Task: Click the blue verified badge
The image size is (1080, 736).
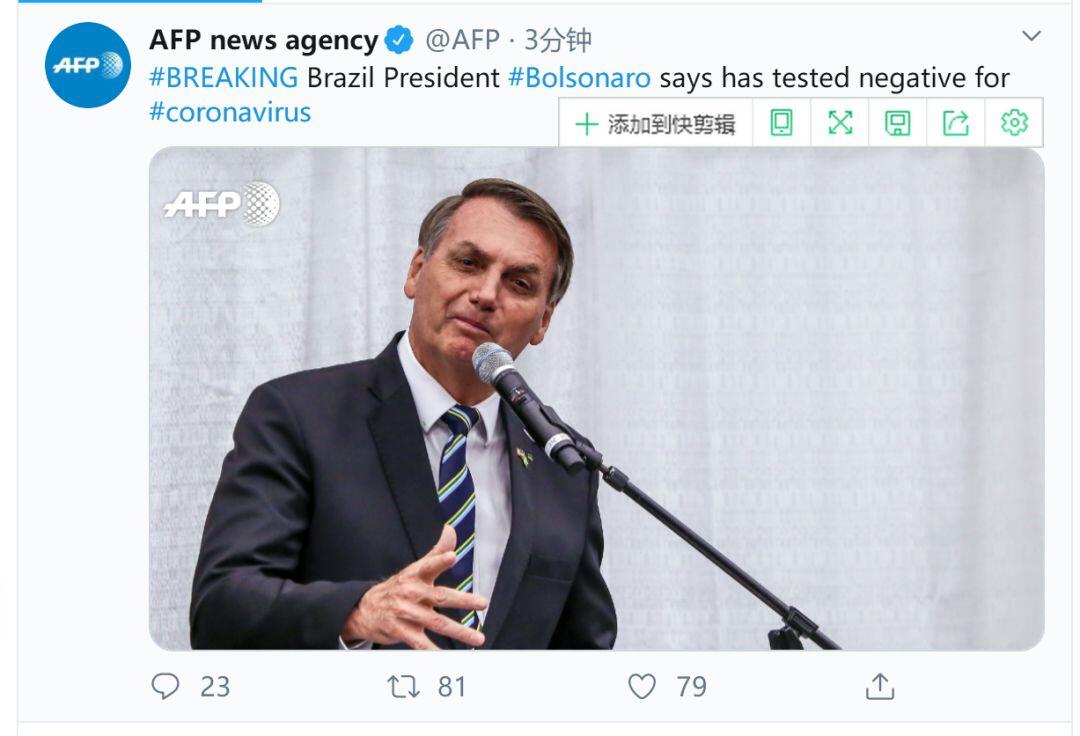Action: point(399,40)
